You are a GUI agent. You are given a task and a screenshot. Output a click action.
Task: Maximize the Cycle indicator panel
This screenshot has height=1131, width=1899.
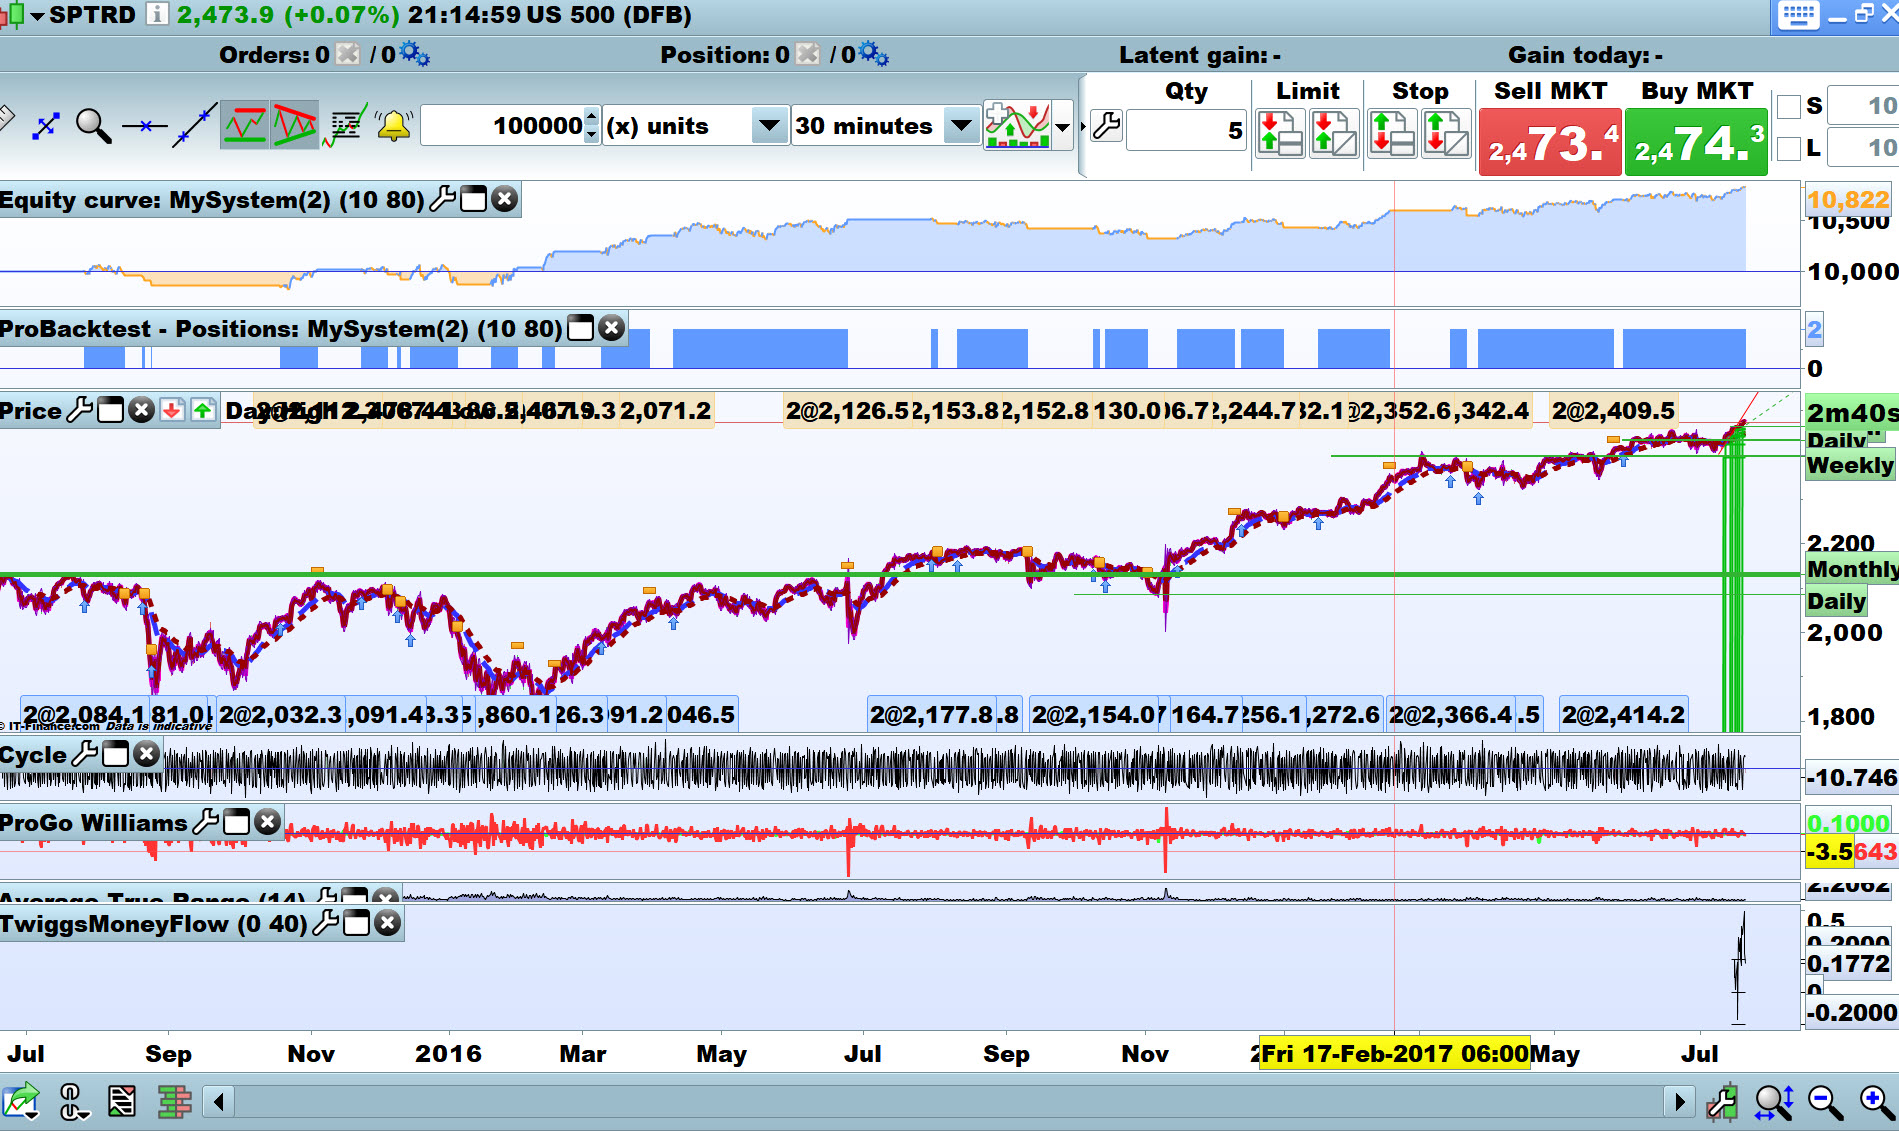pos(116,754)
